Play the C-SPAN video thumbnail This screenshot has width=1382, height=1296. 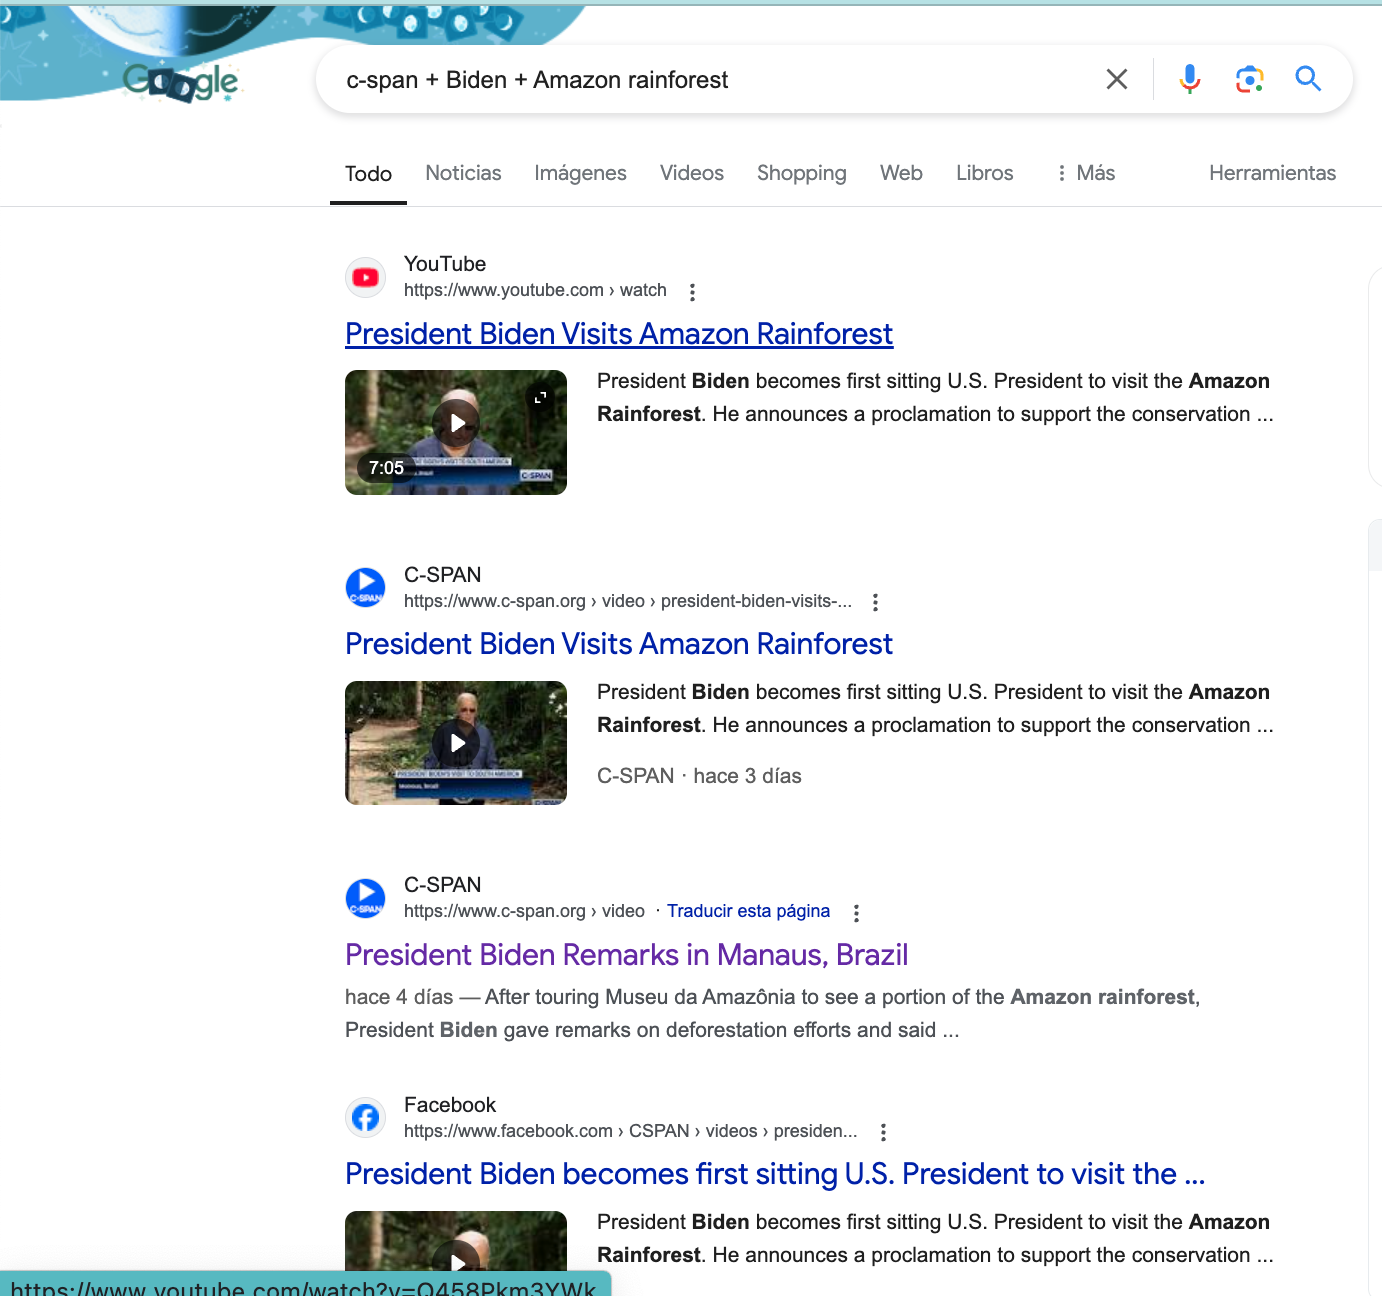456,743
